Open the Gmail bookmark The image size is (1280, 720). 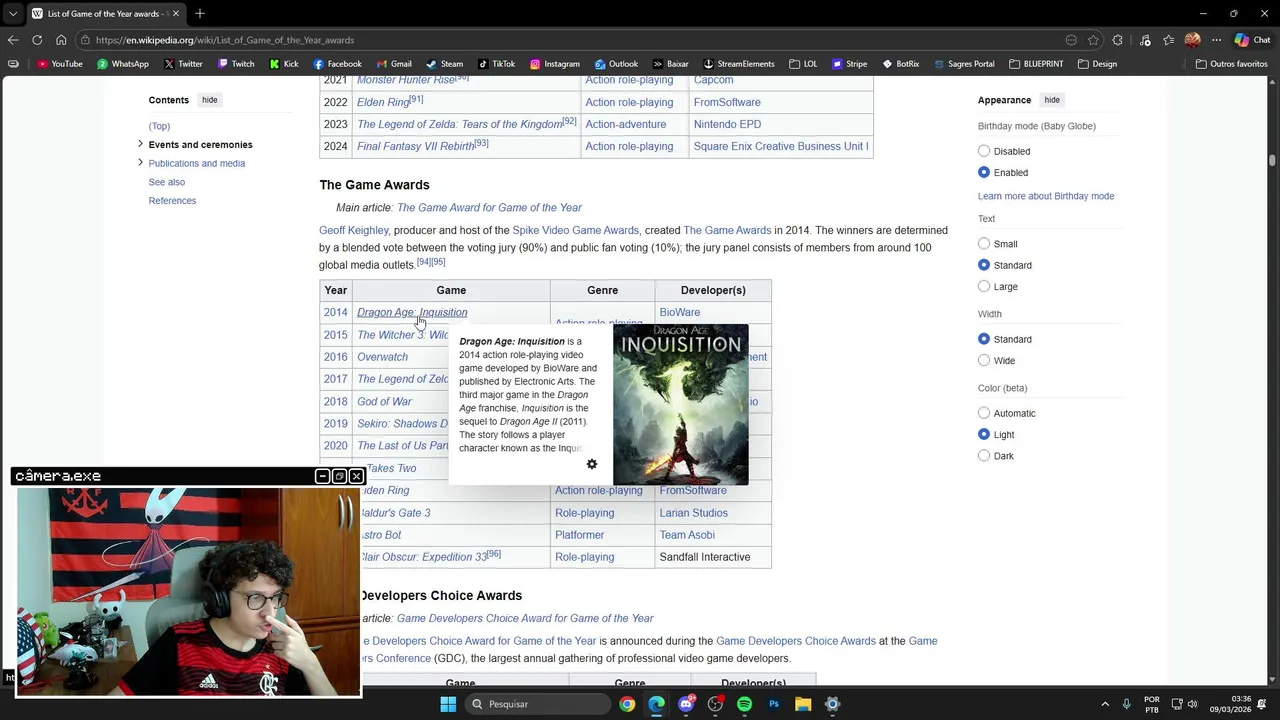[394, 64]
